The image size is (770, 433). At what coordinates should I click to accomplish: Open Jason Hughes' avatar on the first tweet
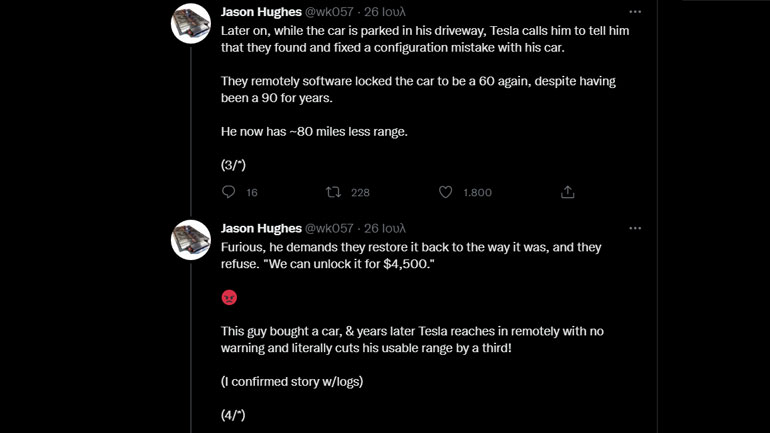(191, 23)
